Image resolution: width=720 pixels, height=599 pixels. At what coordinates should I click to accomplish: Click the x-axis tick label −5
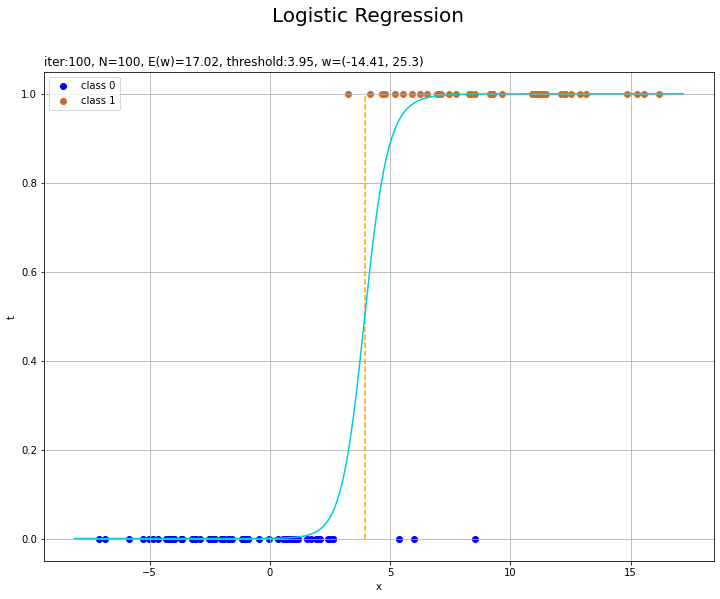tap(148, 572)
